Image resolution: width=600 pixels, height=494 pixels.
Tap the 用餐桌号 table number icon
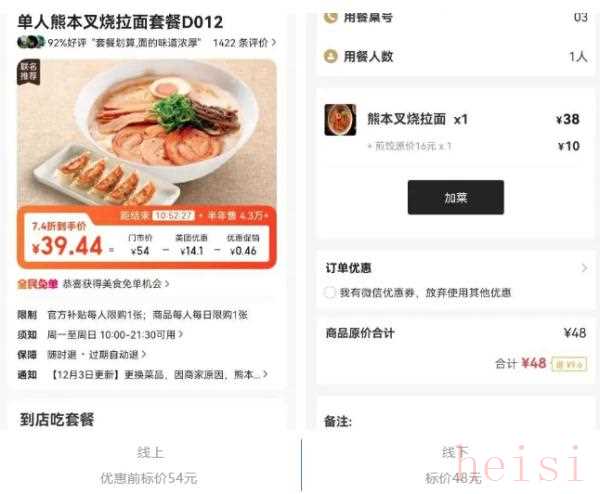click(331, 18)
